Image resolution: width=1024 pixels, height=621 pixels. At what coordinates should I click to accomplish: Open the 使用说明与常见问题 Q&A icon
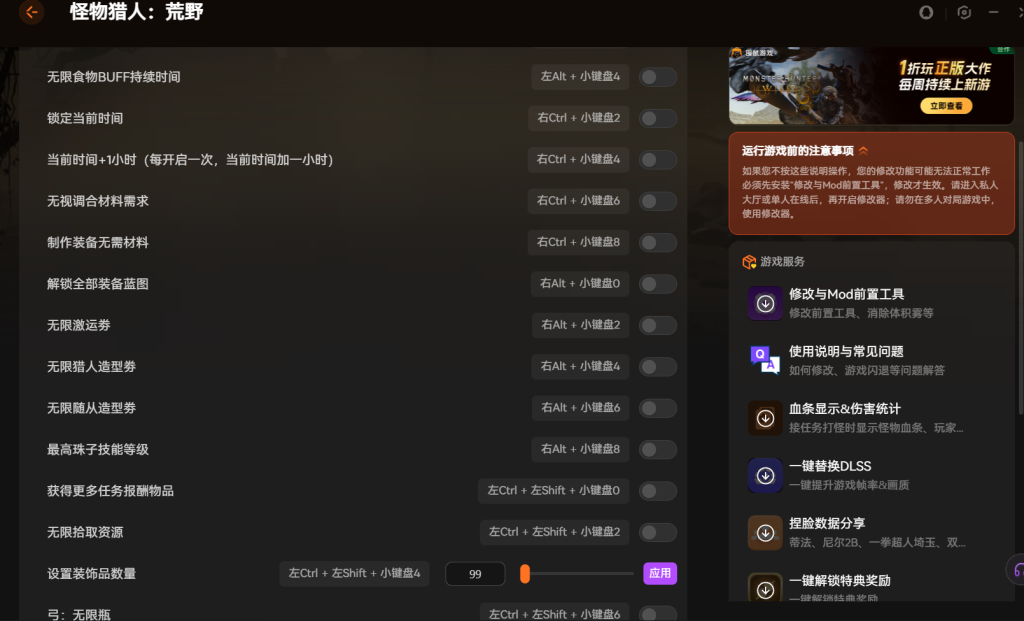click(765, 360)
